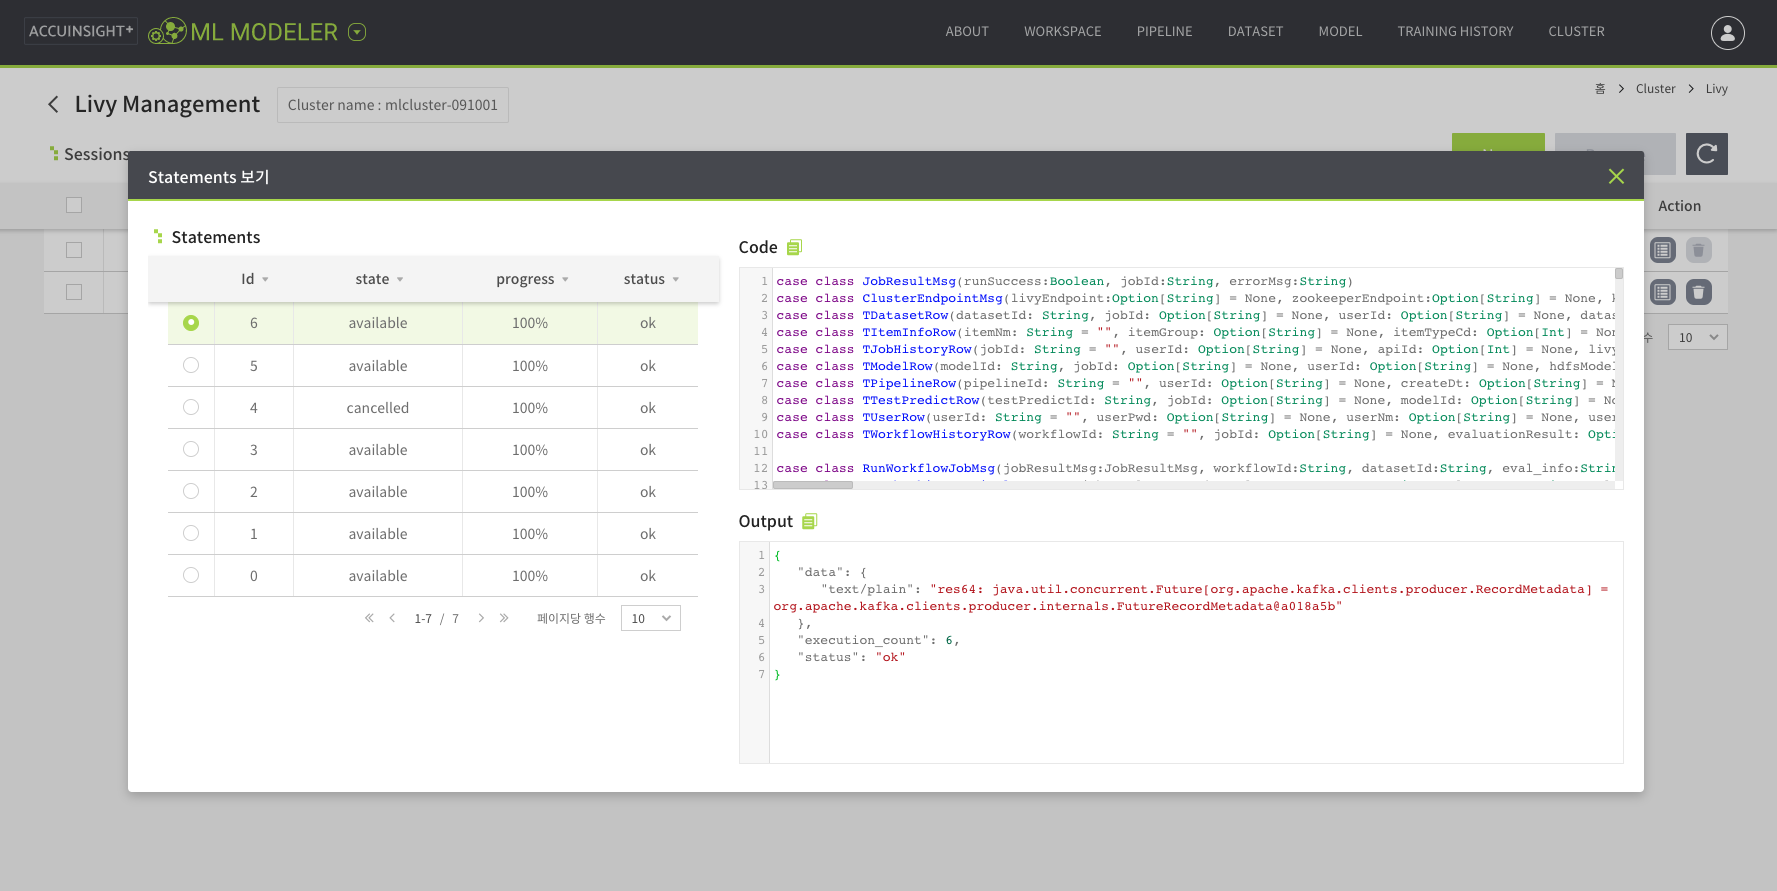Copy the Output section using copy icon
This screenshot has height=891, width=1777.
point(810,521)
